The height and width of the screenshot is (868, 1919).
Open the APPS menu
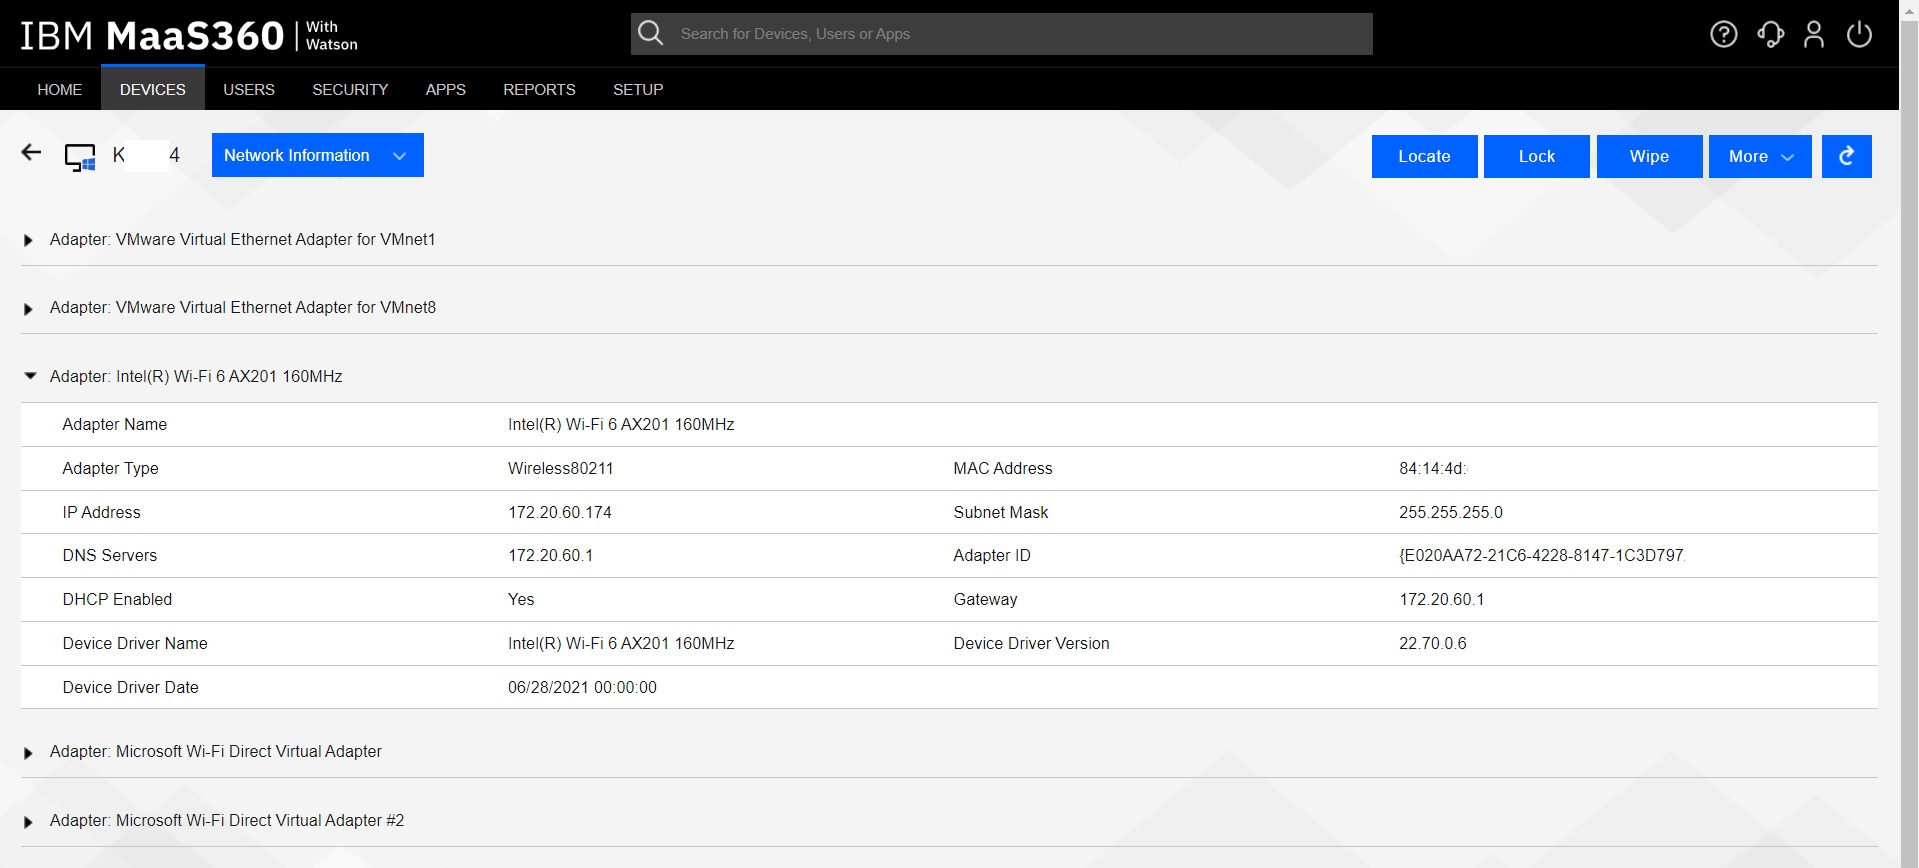coord(446,89)
